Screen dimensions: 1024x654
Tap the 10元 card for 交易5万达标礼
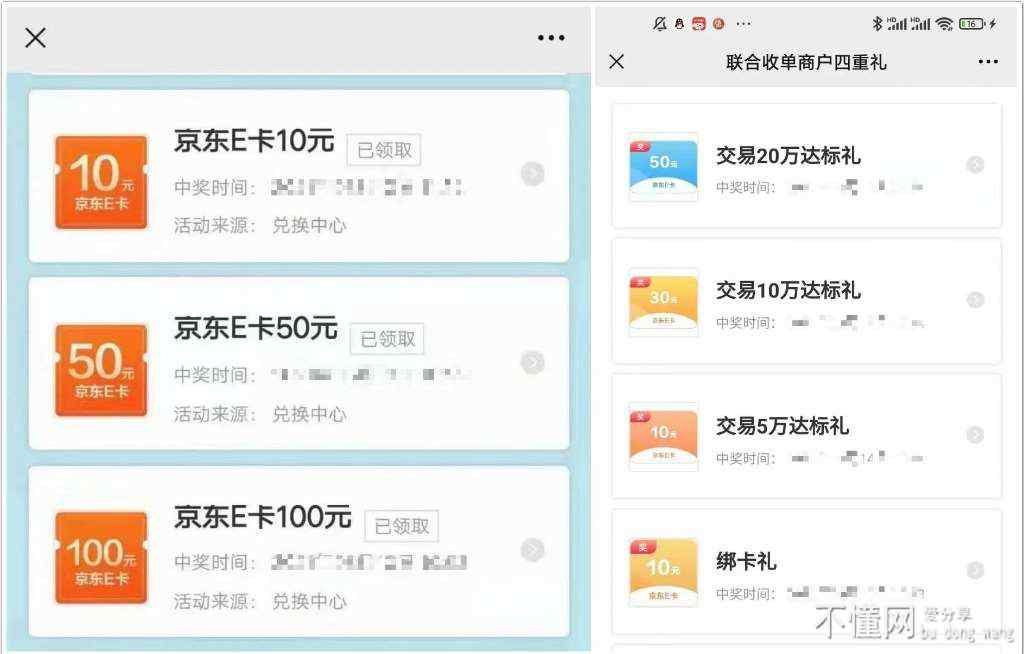tap(663, 437)
